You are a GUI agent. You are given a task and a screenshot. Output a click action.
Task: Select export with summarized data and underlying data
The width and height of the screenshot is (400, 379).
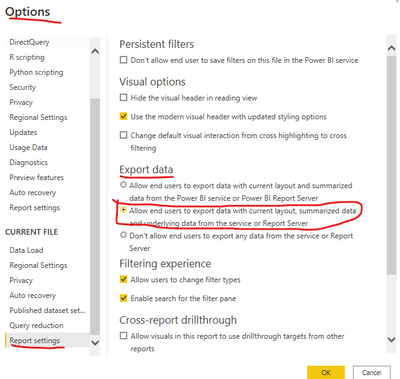[x=123, y=210]
